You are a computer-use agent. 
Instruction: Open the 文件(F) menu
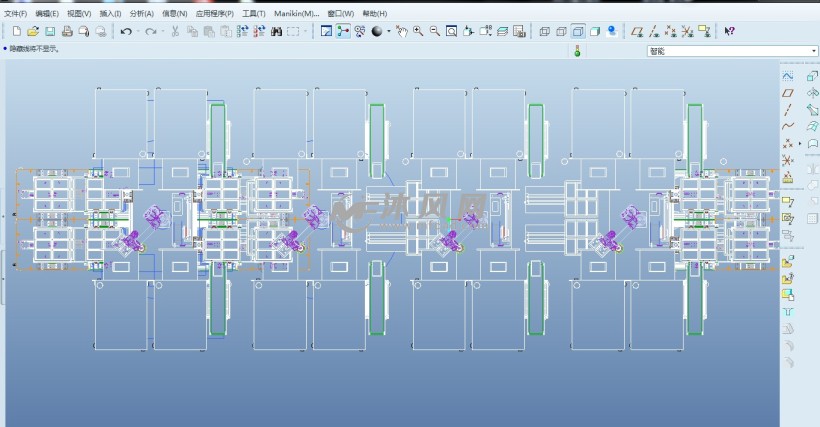(15, 14)
